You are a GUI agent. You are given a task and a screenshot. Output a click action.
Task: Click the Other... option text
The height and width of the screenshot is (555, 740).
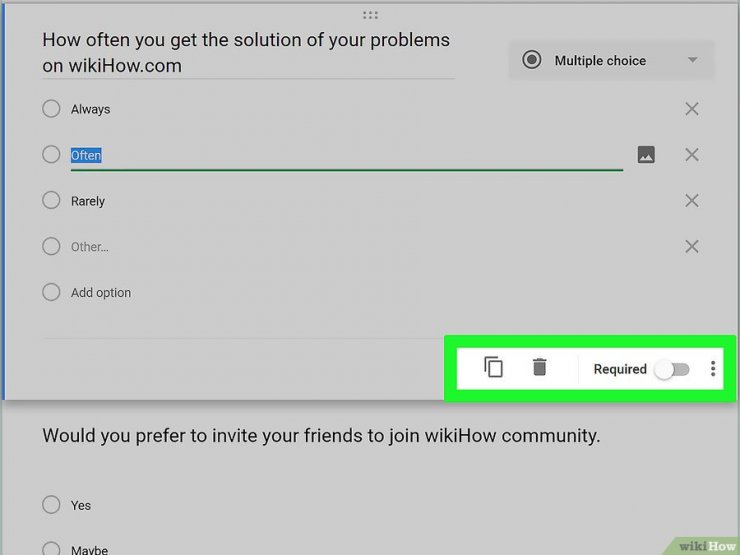click(x=90, y=247)
